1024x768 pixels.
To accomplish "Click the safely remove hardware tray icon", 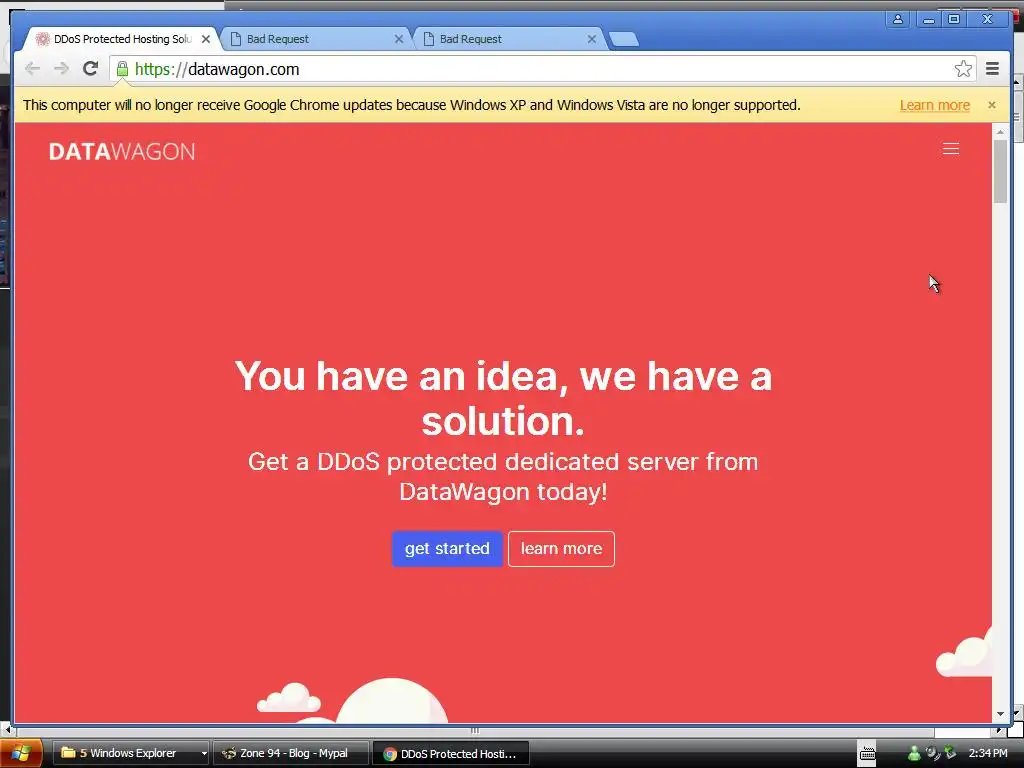I will pos(950,753).
